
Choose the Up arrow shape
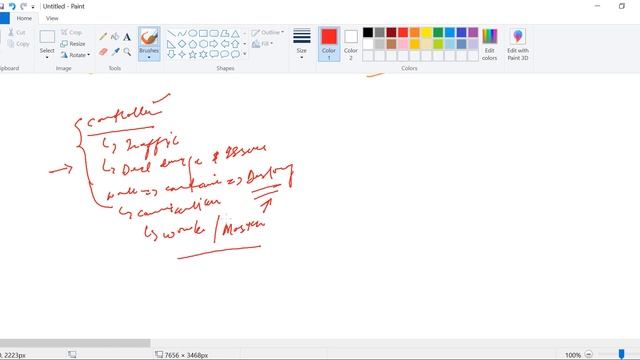tap(235, 44)
